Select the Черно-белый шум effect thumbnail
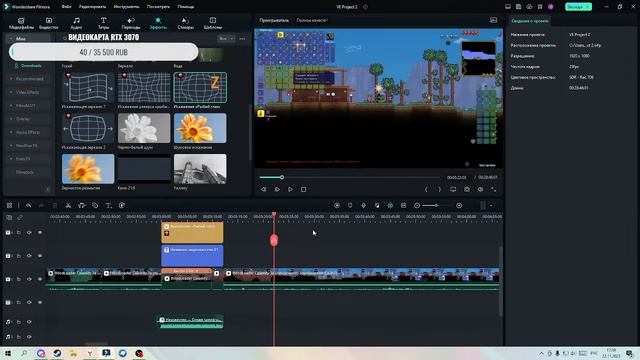 click(x=144, y=128)
